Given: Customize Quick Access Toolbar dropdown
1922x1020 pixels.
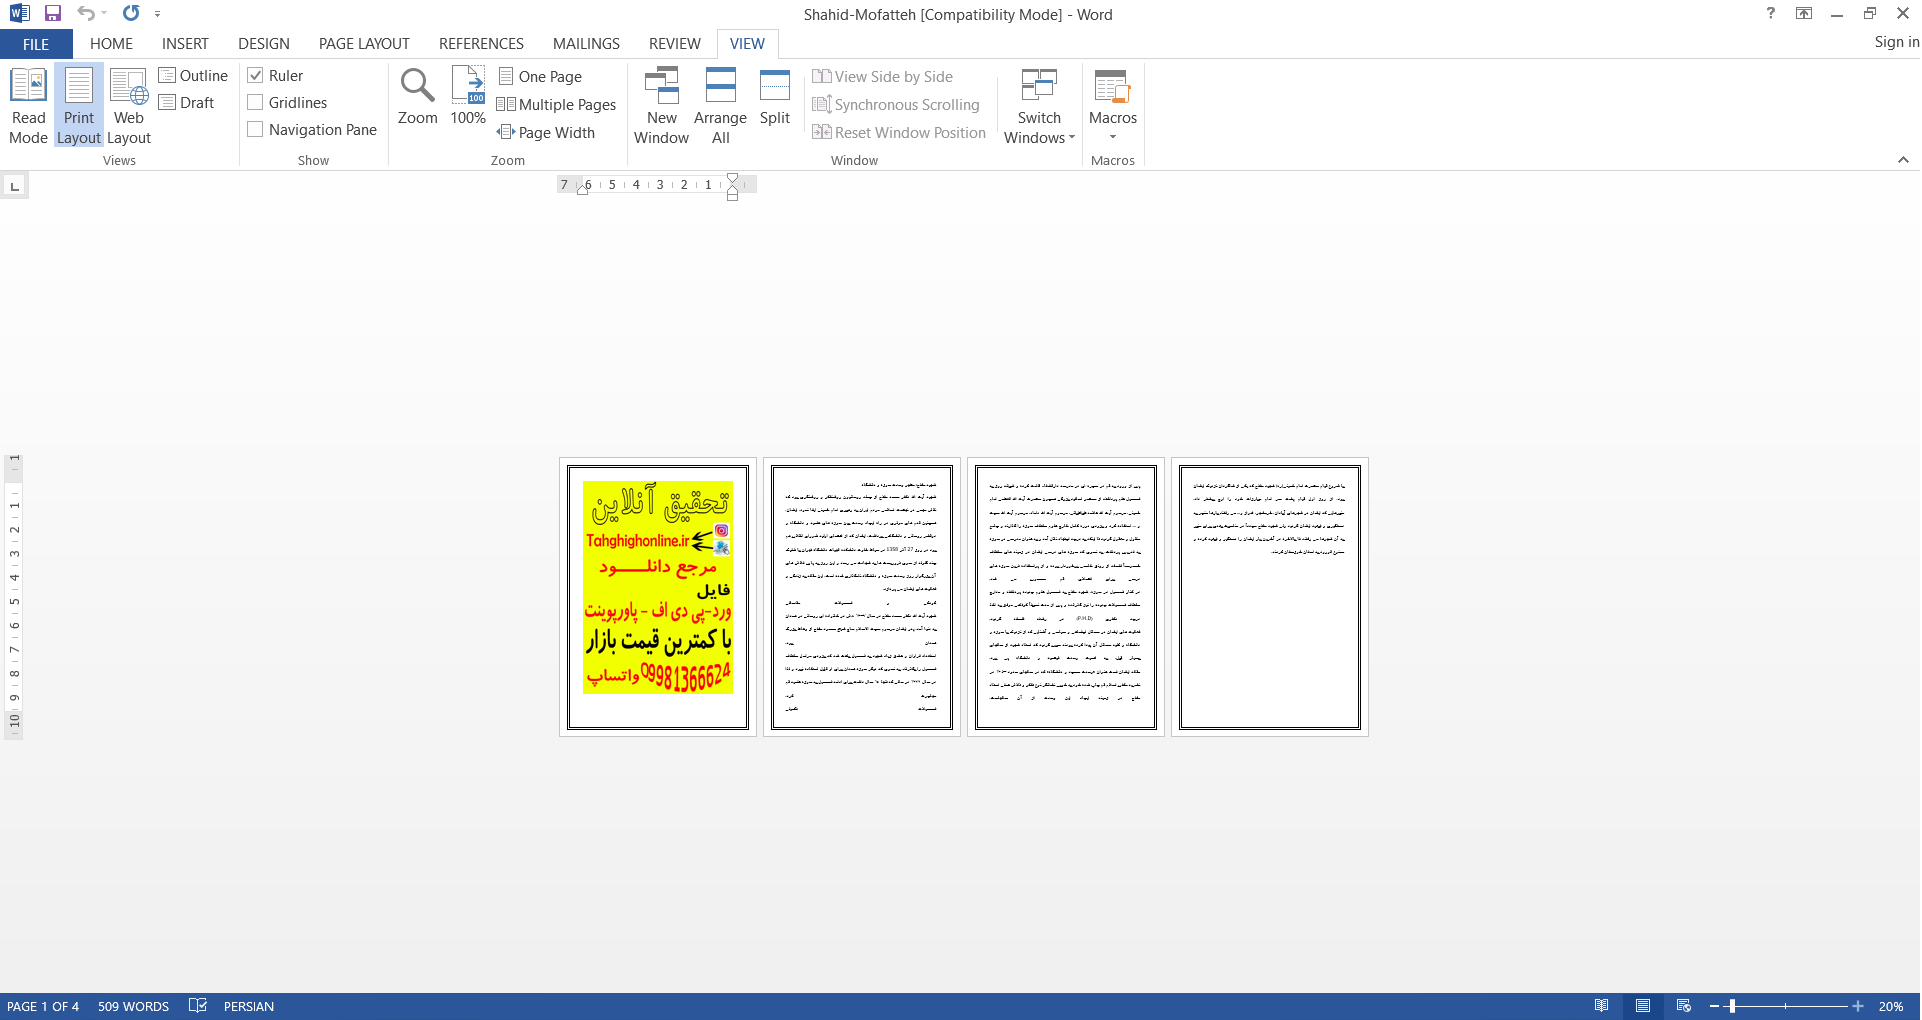Looking at the screenshot, I should (x=157, y=14).
